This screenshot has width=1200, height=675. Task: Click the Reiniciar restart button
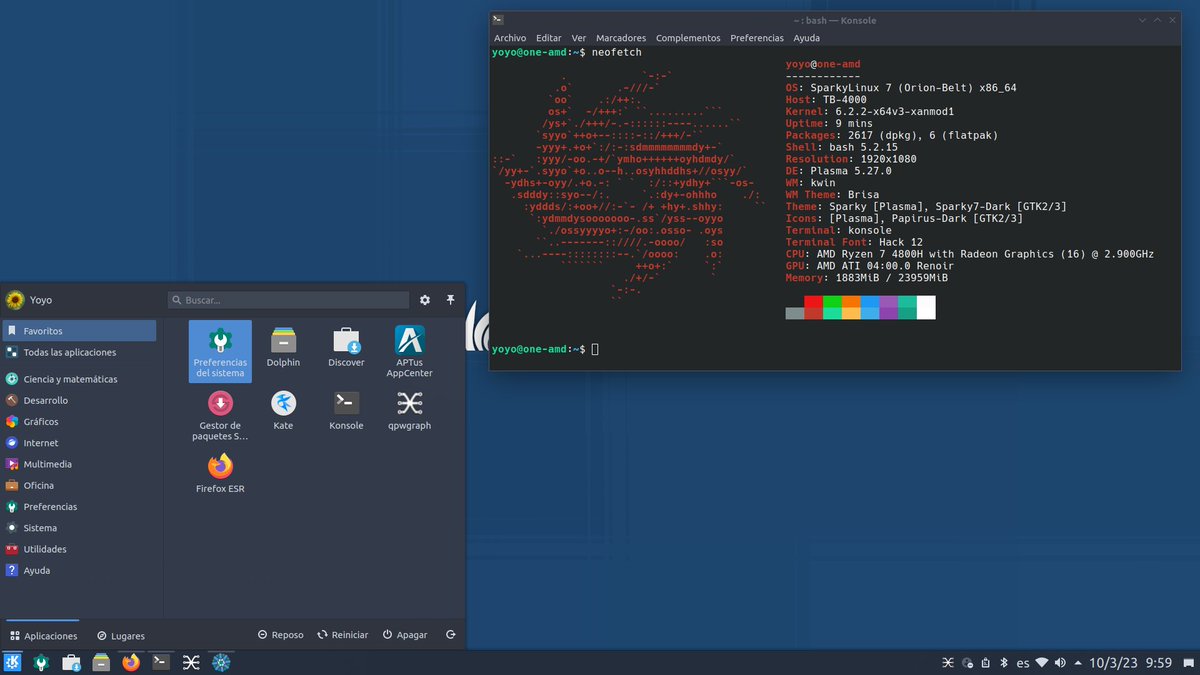tap(343, 635)
